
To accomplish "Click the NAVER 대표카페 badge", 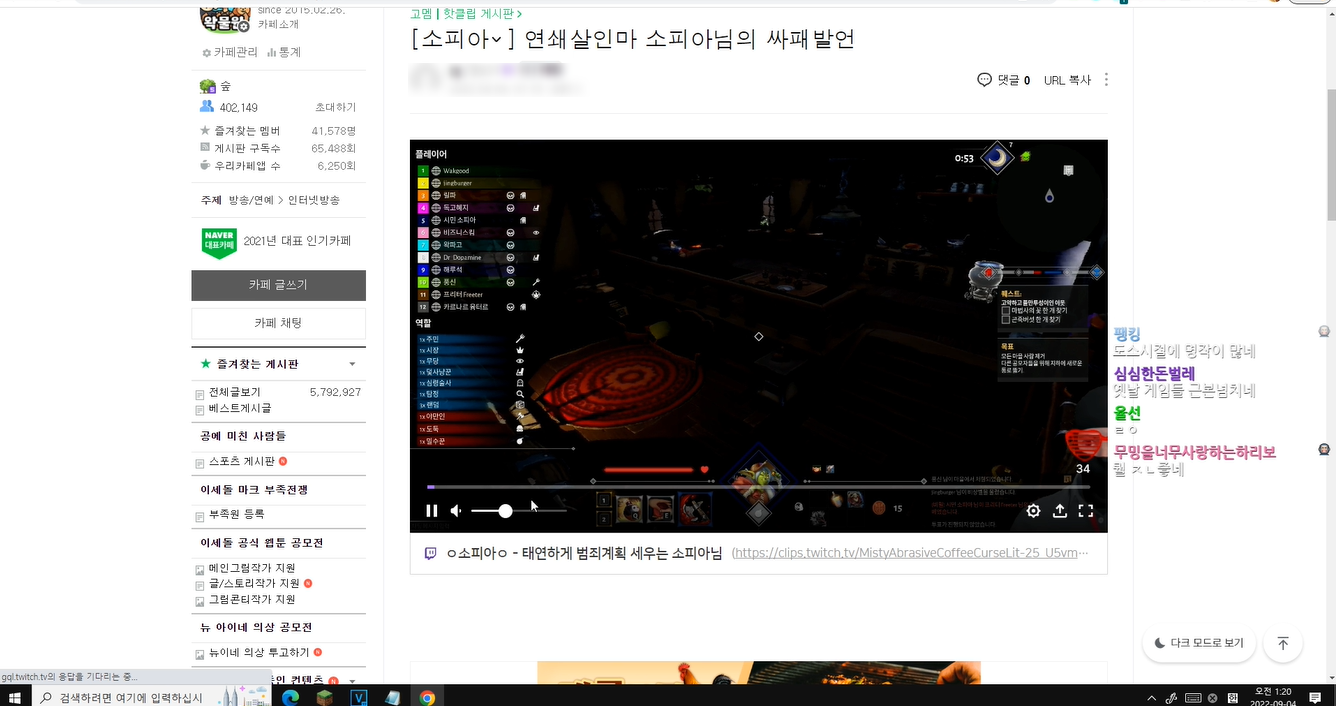I will 219,242.
